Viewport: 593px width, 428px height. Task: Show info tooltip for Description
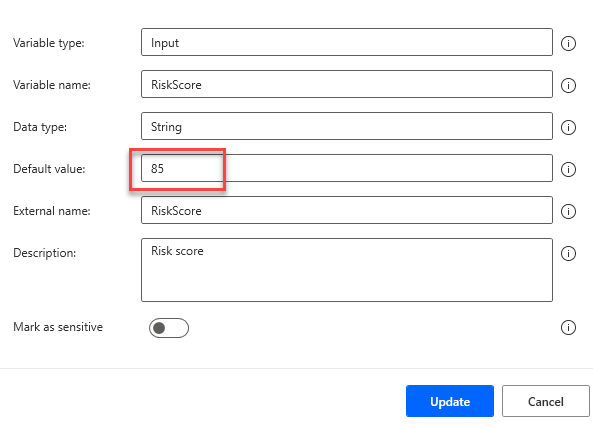click(x=568, y=253)
